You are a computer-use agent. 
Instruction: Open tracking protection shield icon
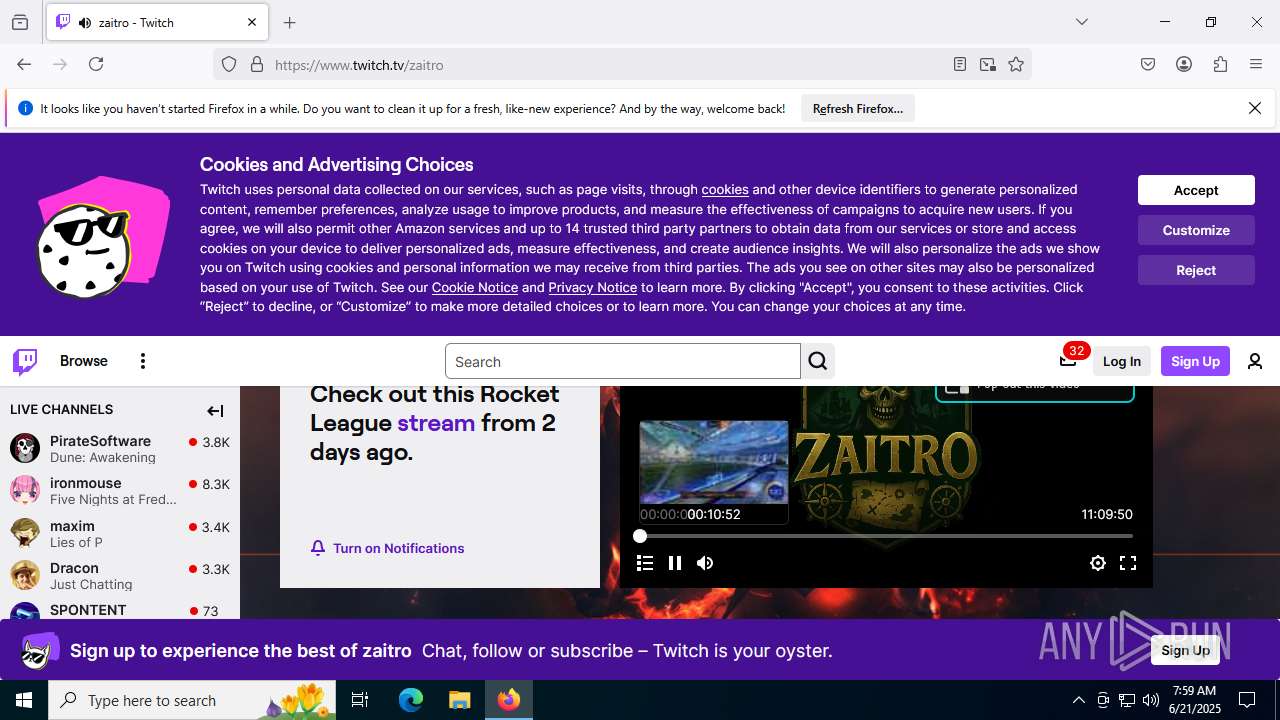click(229, 64)
